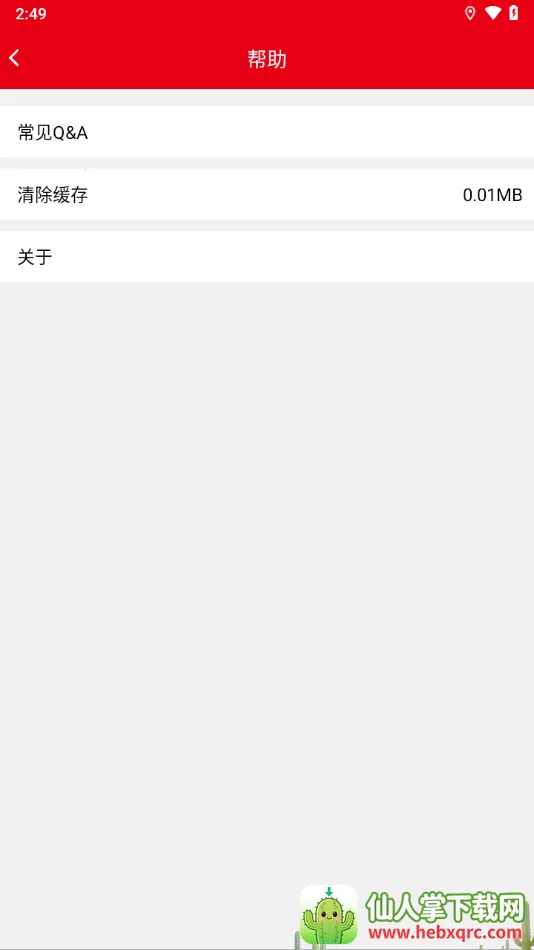Screen dimensions: 534x950
Task: Tap empty space right of 常见Q&A
Action: click(309, 132)
